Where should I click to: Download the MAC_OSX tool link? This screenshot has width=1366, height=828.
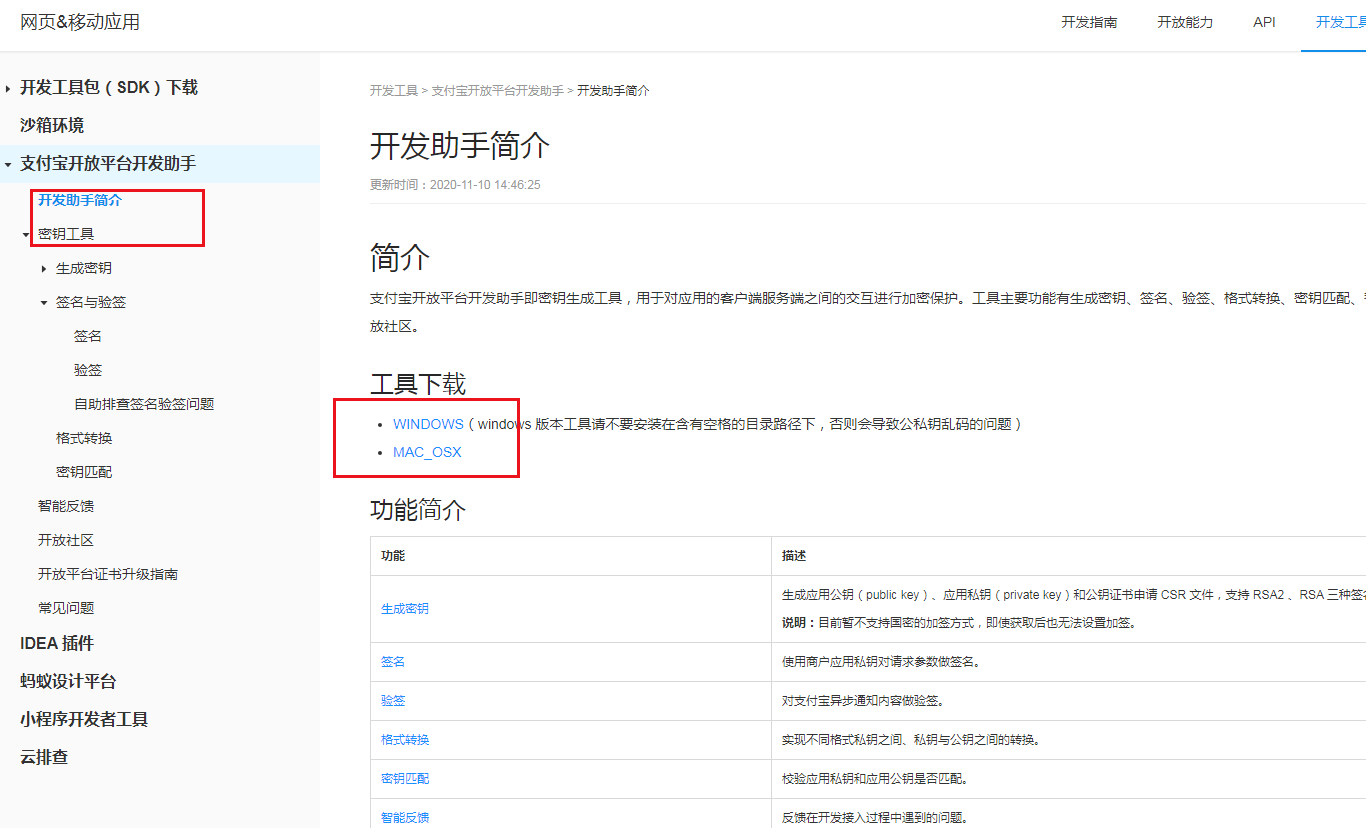tap(427, 452)
